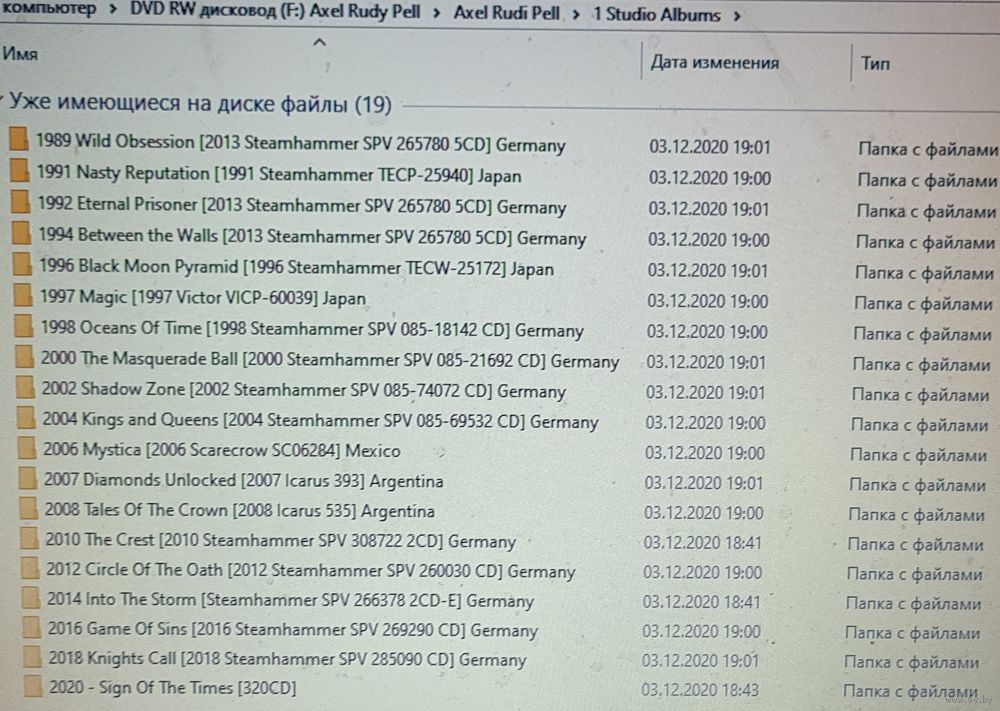Image resolution: width=1000 pixels, height=711 pixels.
Task: Expand chevron after DVD RW дисковод breadcrumb
Action: tap(437, 13)
